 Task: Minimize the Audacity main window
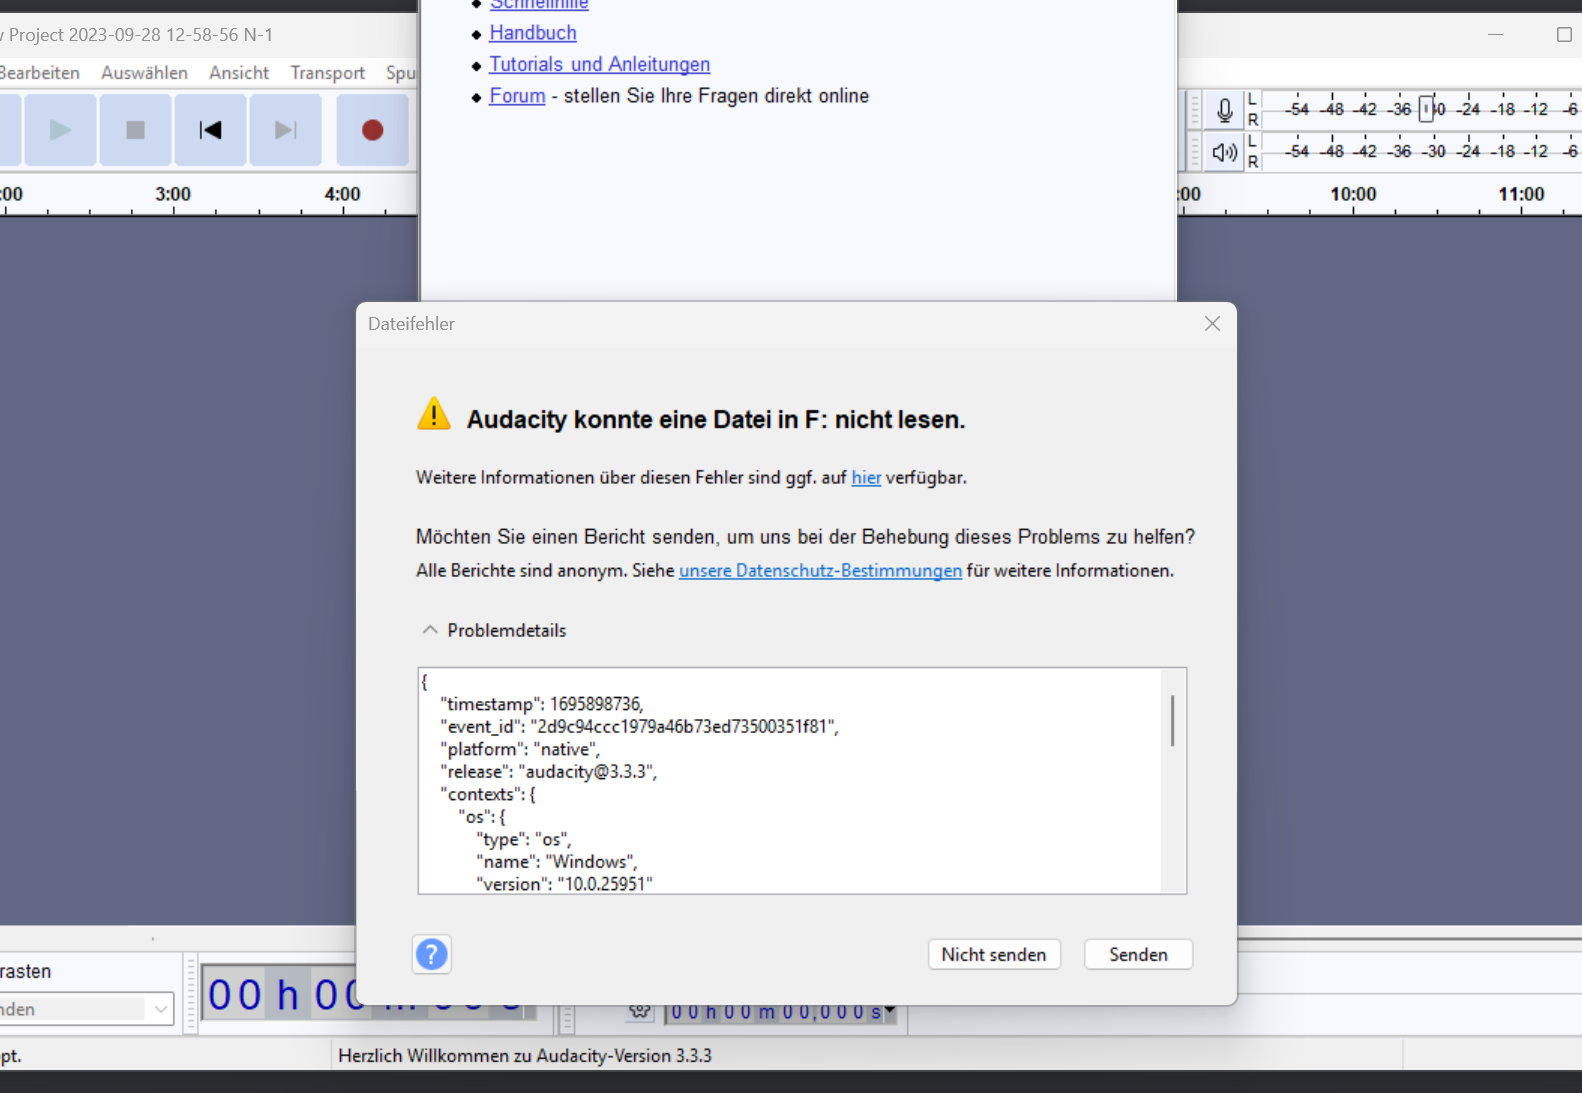(1495, 35)
